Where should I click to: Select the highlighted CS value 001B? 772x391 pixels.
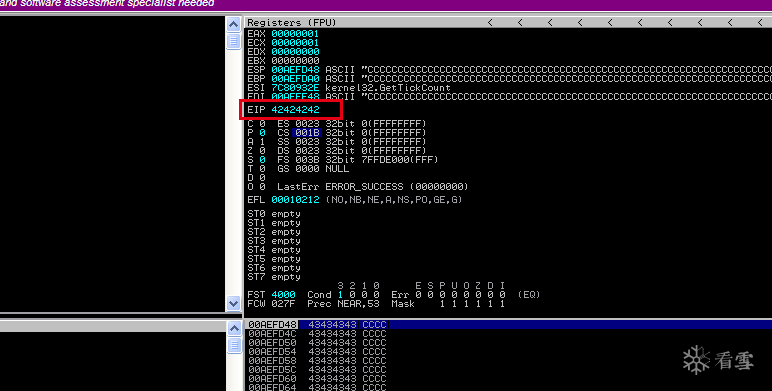pyautogui.click(x=307, y=132)
